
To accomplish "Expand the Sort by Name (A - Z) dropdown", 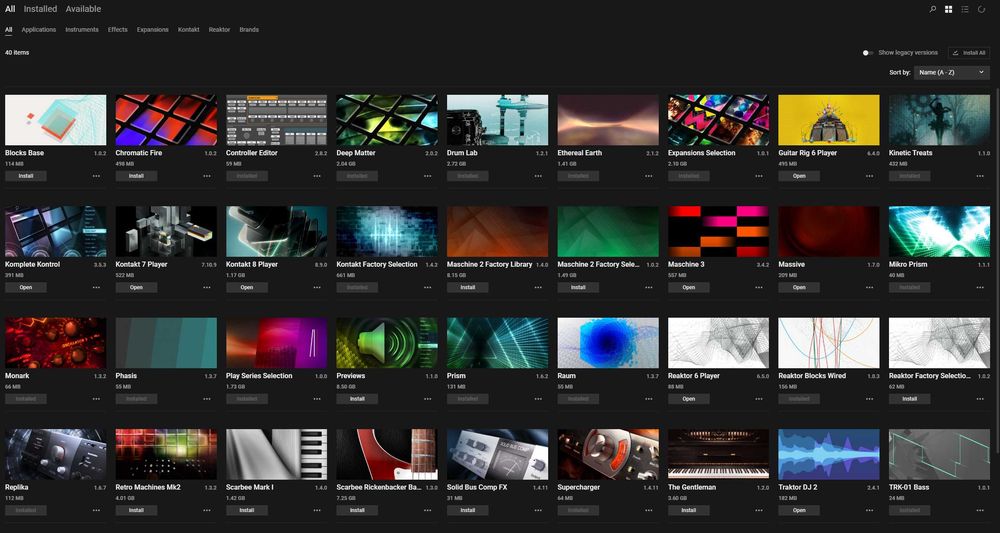I will (x=952, y=73).
